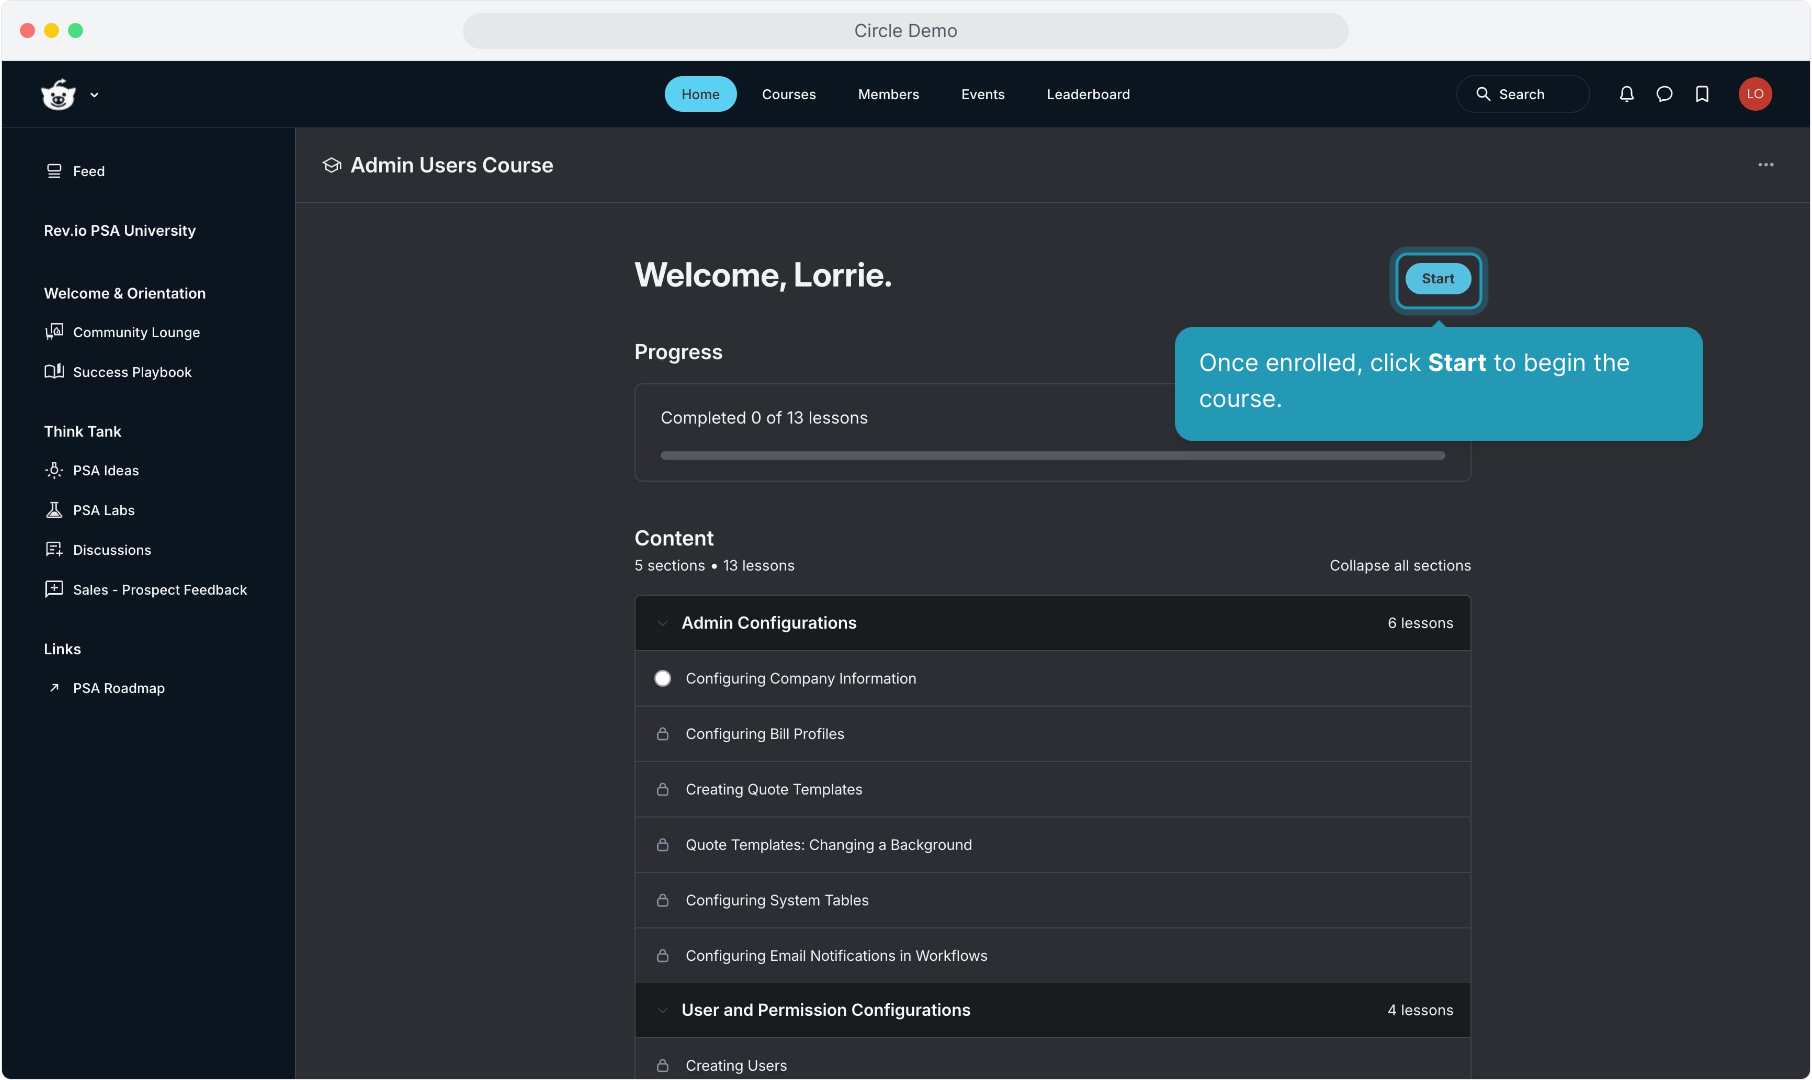The height and width of the screenshot is (1080, 1812).
Task: Click Collapse all sections link
Action: point(1400,566)
